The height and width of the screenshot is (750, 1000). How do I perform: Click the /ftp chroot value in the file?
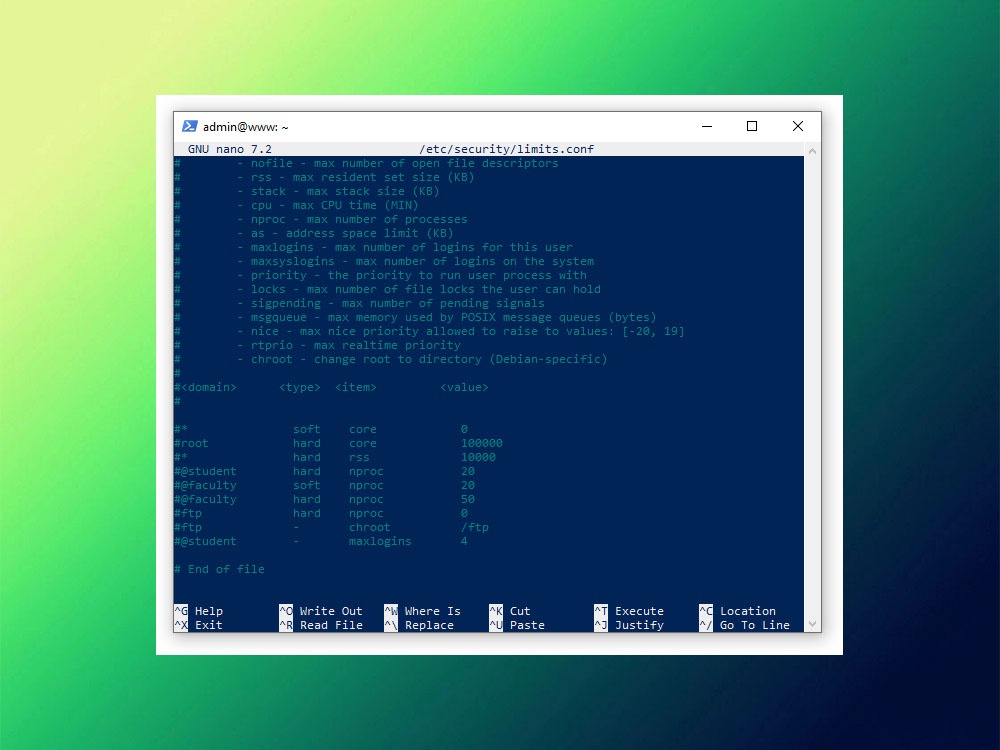475,527
